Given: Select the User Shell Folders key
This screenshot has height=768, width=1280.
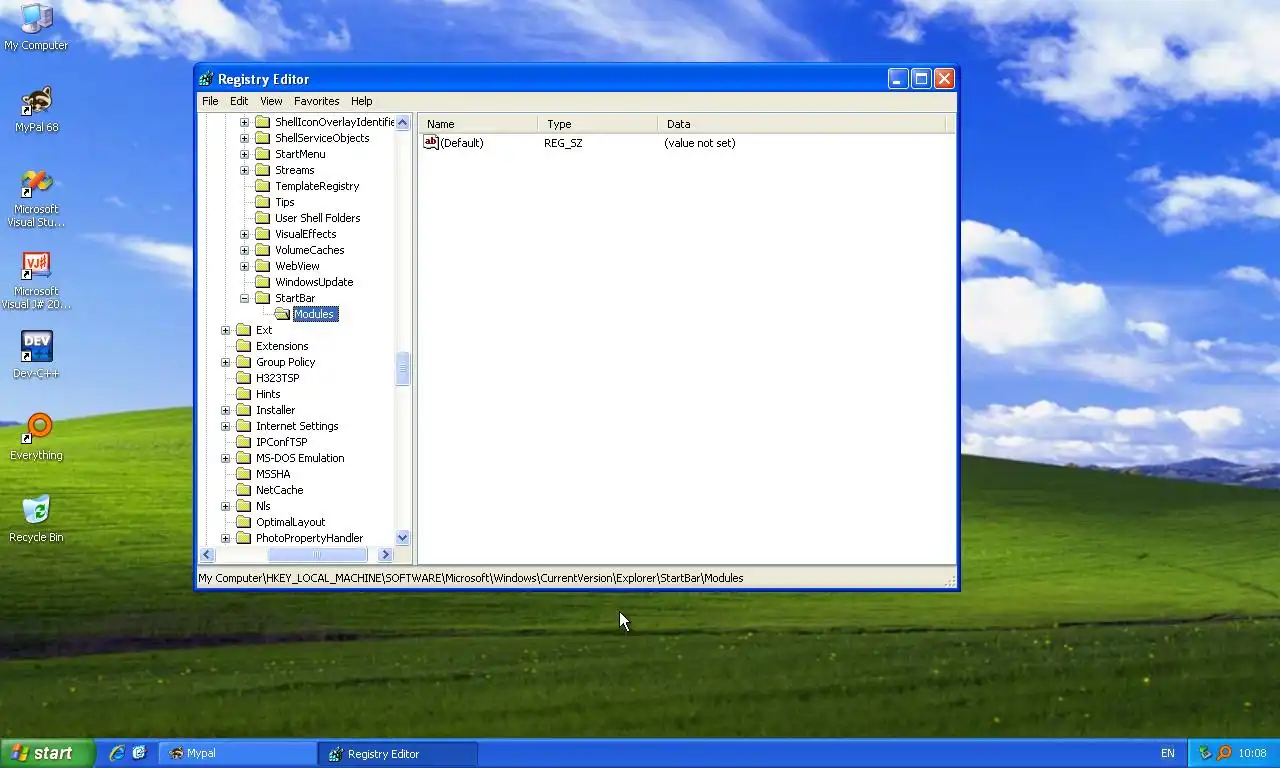Looking at the screenshot, I should [317, 218].
